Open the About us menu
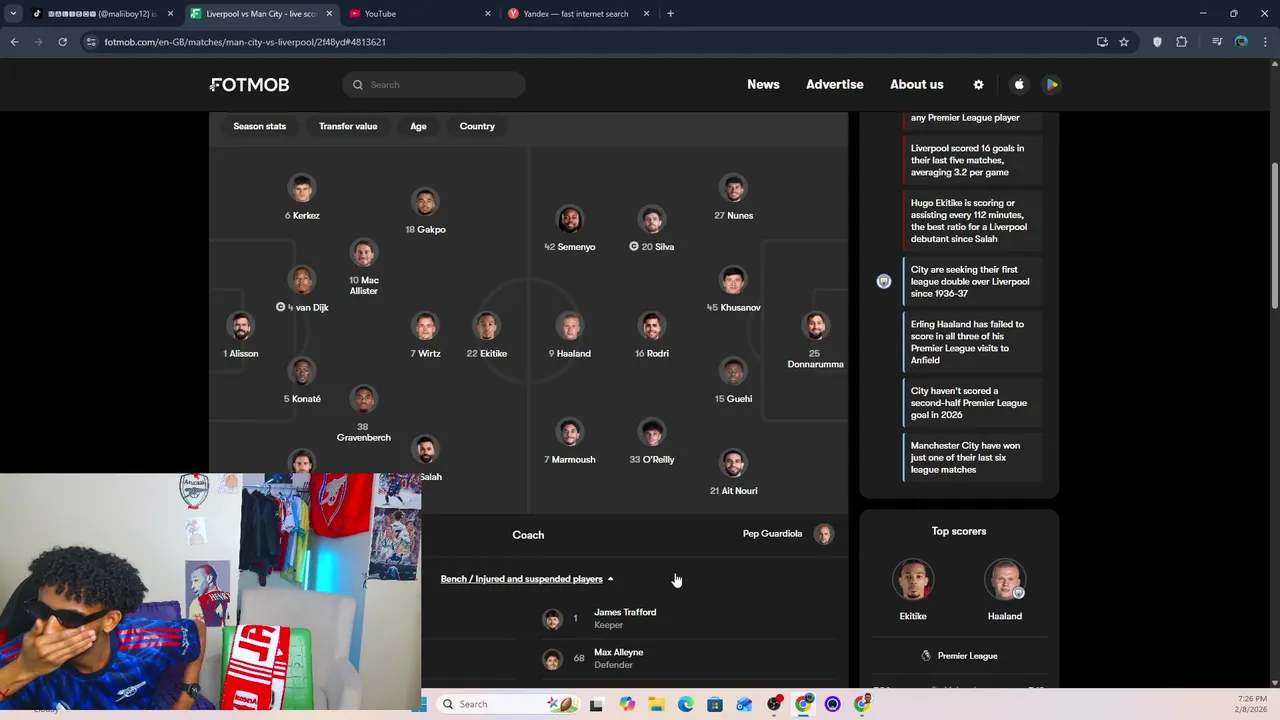 (x=917, y=85)
